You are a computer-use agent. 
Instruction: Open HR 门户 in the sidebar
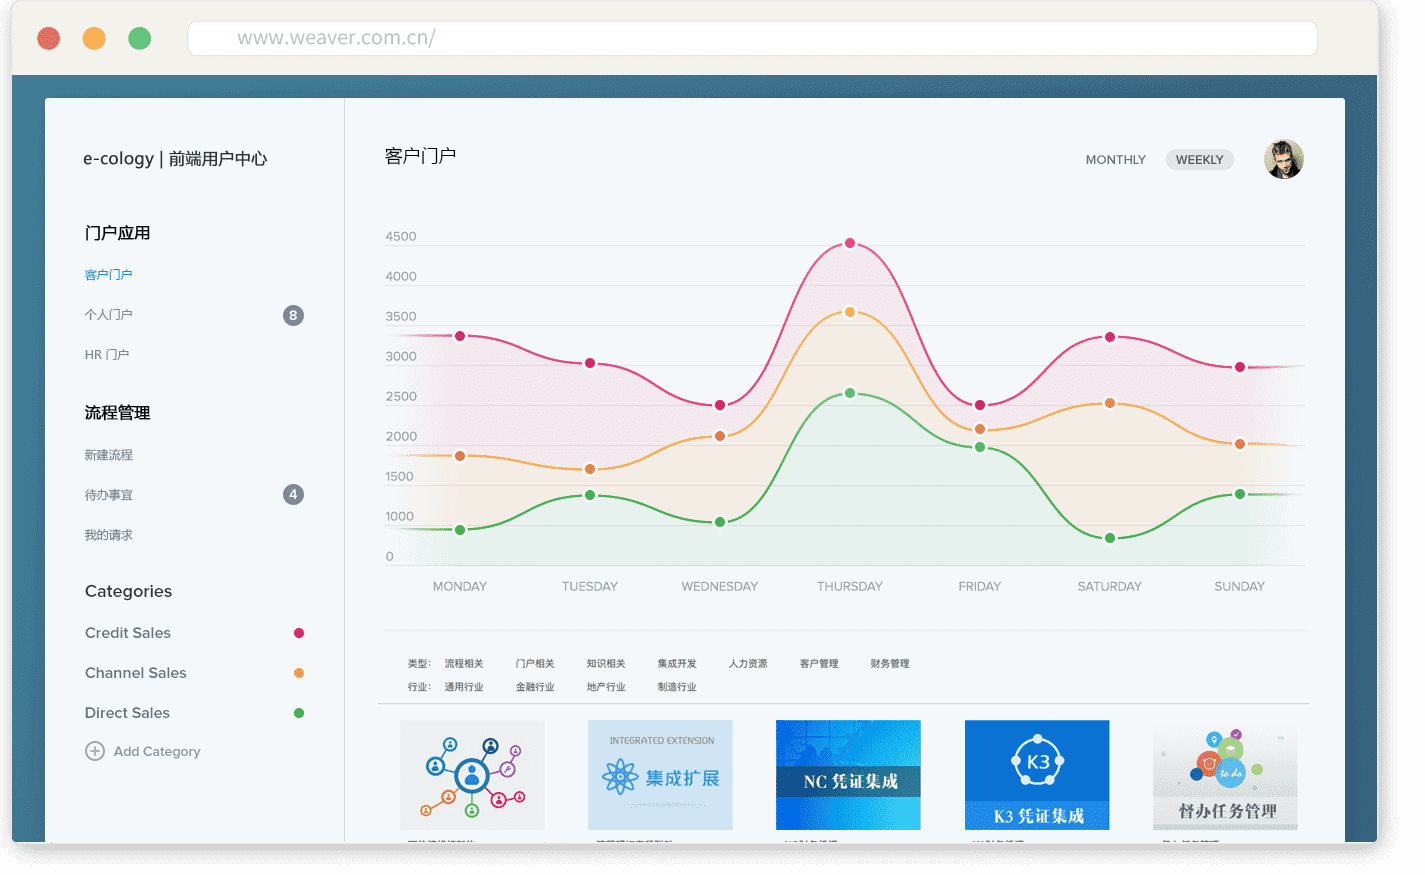tap(107, 355)
